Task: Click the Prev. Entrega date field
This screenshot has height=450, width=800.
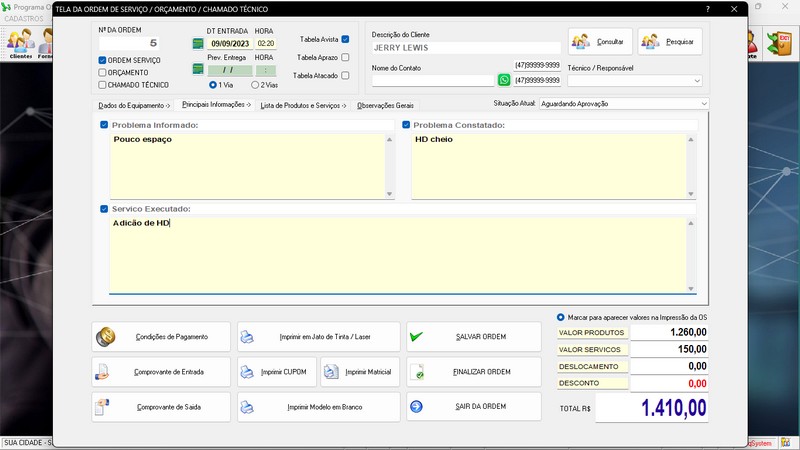Action: click(230, 70)
